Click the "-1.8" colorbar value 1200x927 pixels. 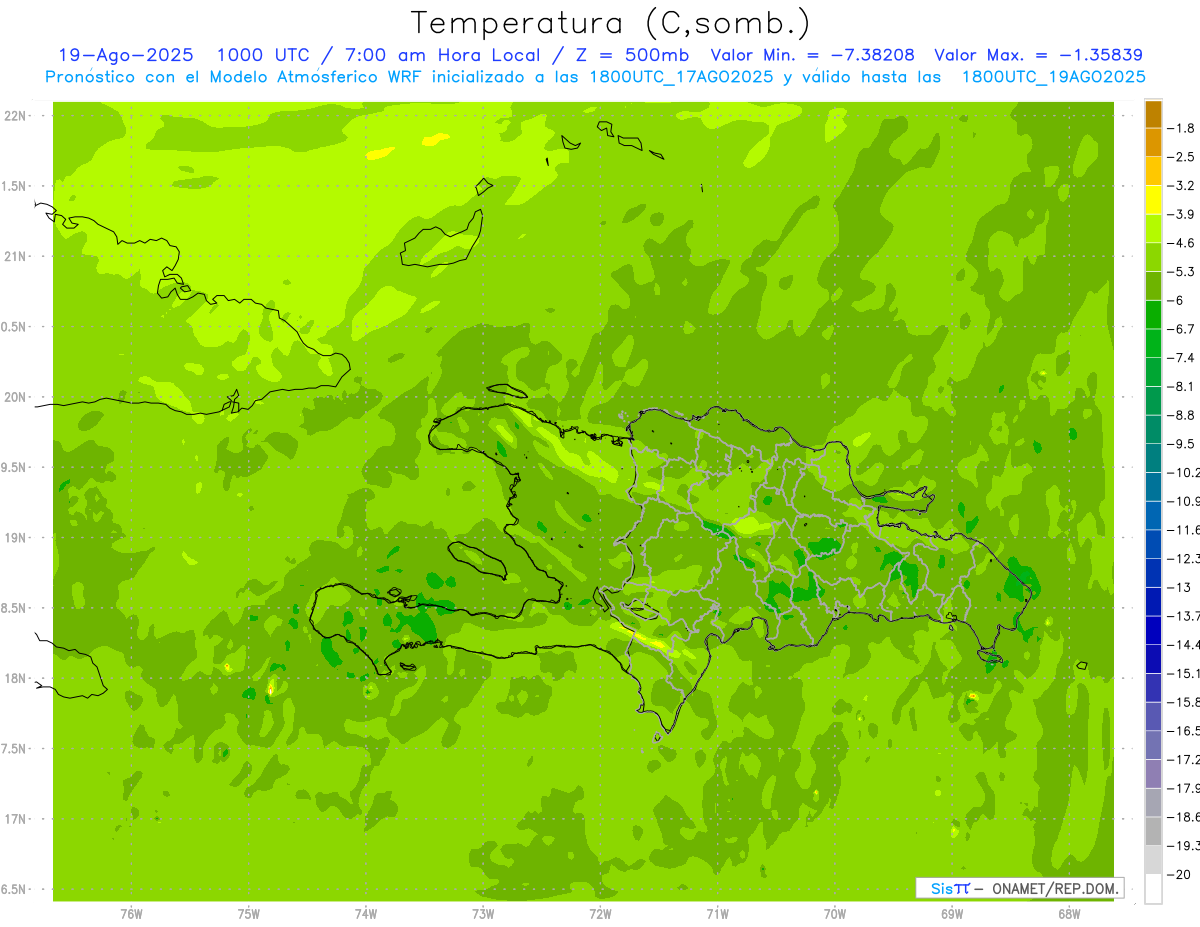(1181, 128)
